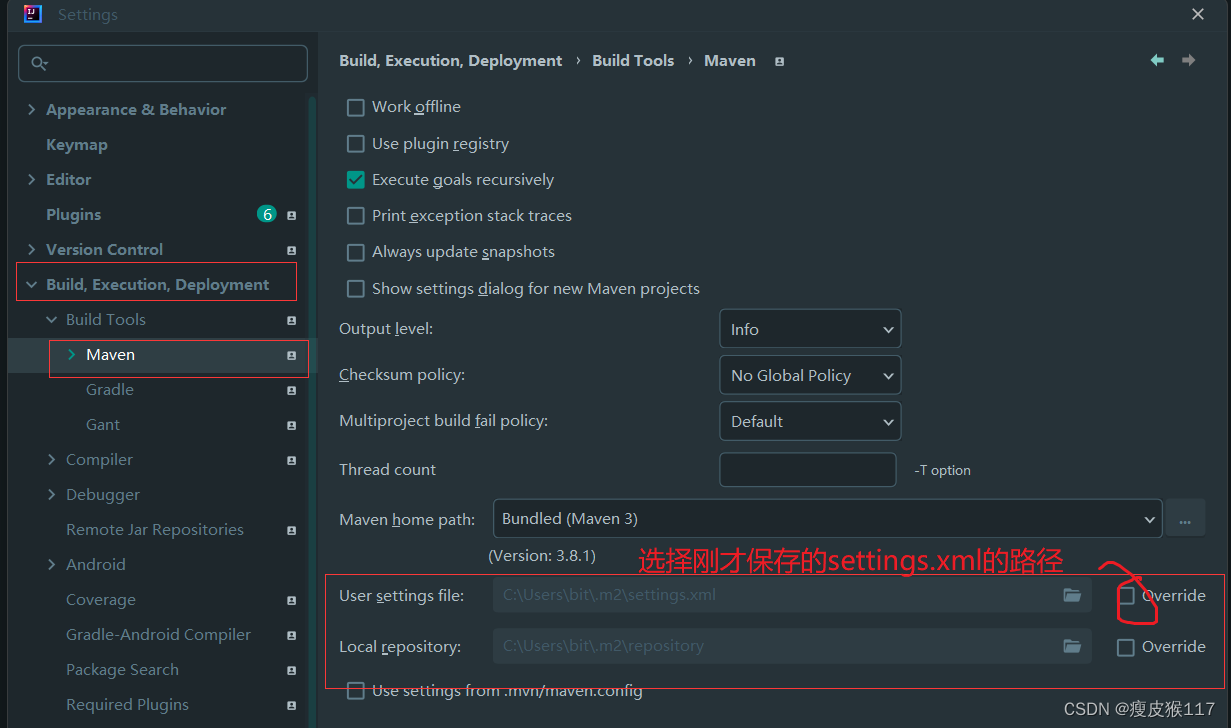Check Override for Local repository
This screenshot has width=1231, height=728.
[x=1126, y=647]
